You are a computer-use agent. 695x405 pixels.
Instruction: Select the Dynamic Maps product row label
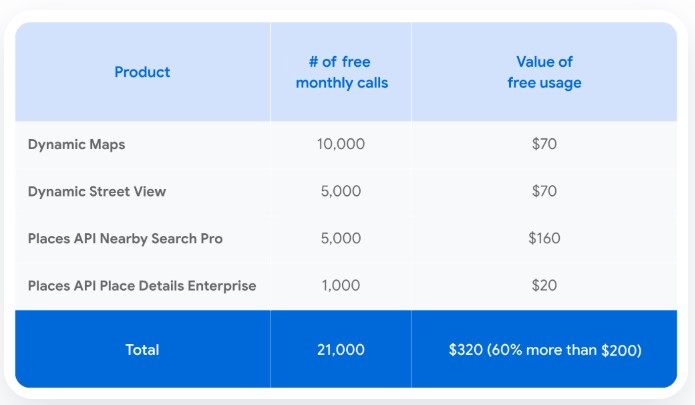(76, 144)
